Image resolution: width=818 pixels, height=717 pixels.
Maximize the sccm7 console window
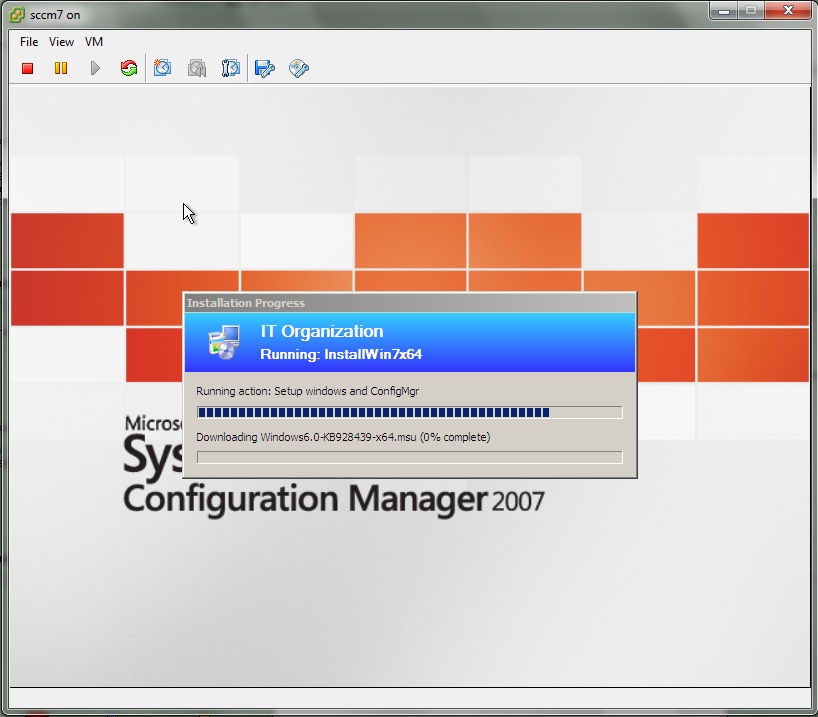[751, 11]
